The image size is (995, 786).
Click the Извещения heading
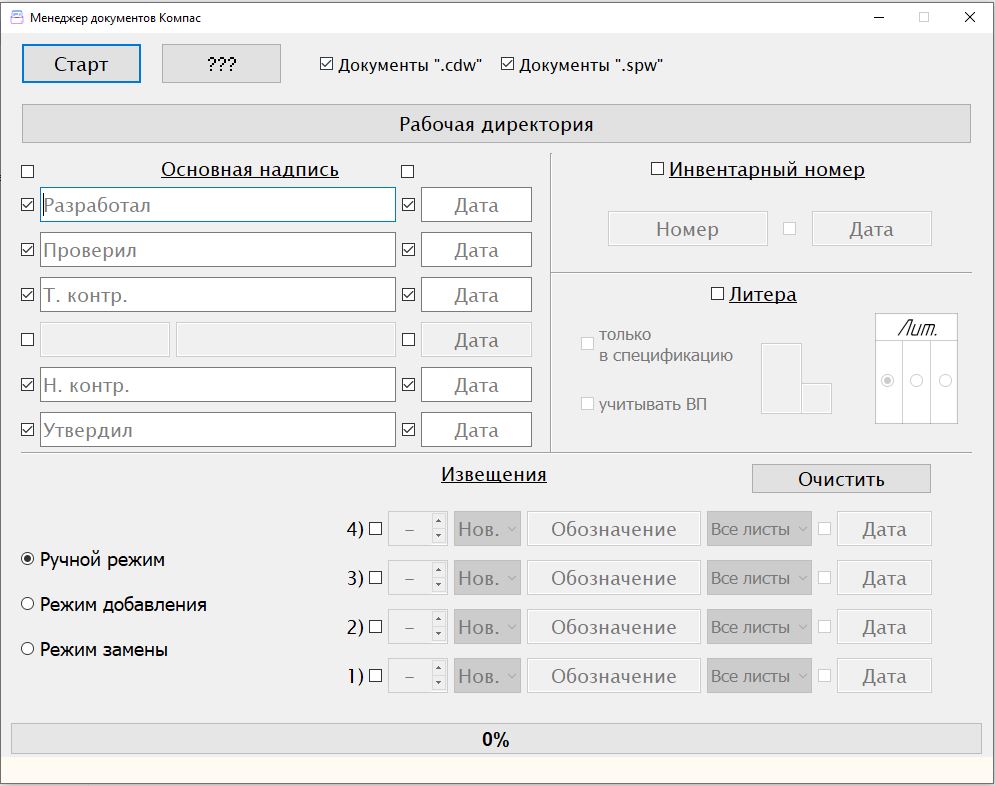point(494,474)
